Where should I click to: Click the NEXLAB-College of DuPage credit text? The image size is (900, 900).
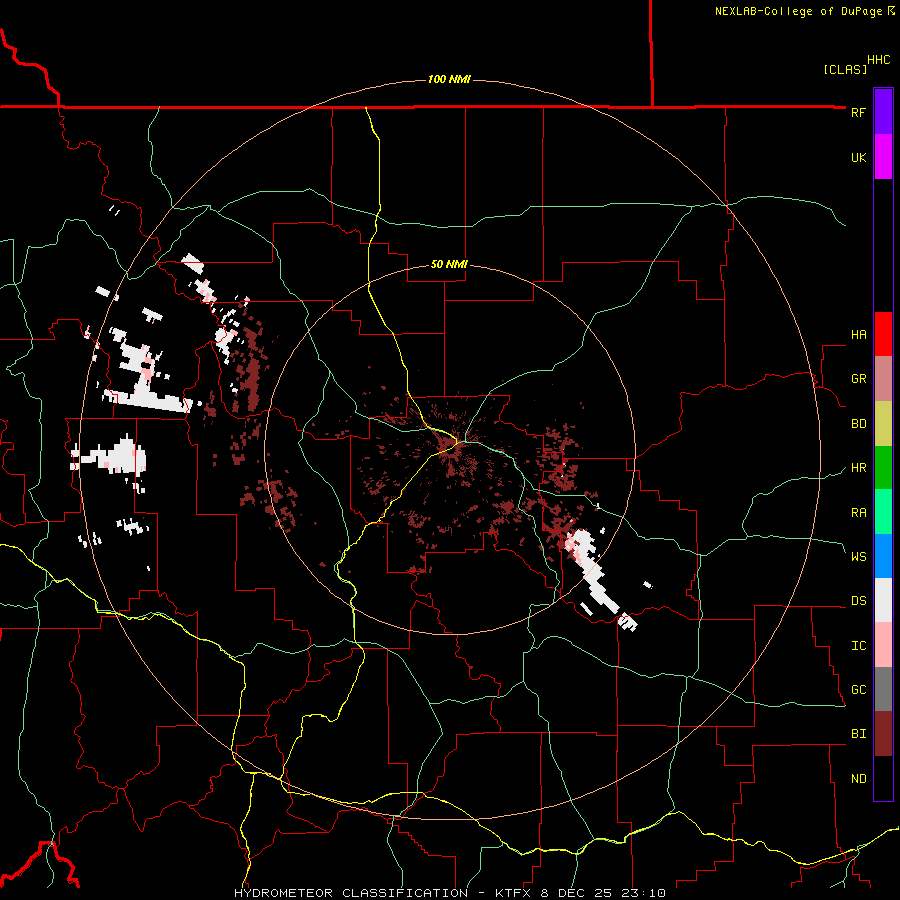(798, 11)
